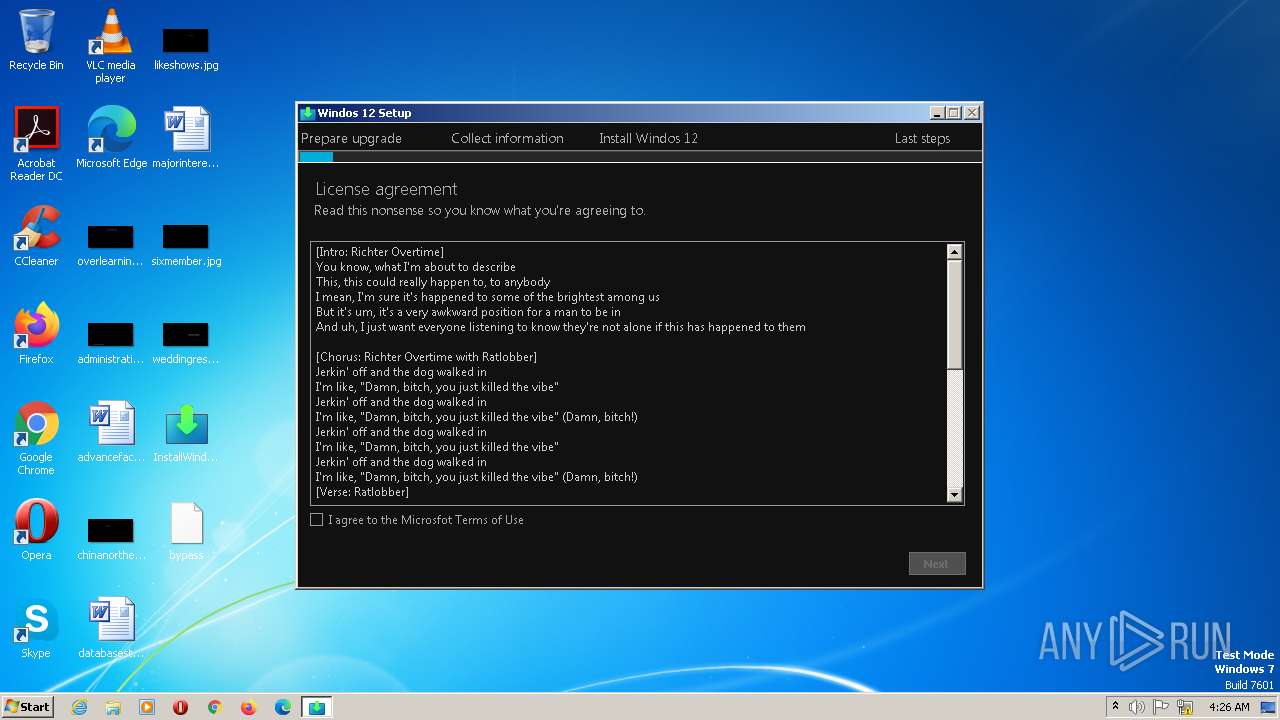This screenshot has width=1280, height=720.
Task: Click the 'Last steps' step label
Action: click(x=922, y=138)
